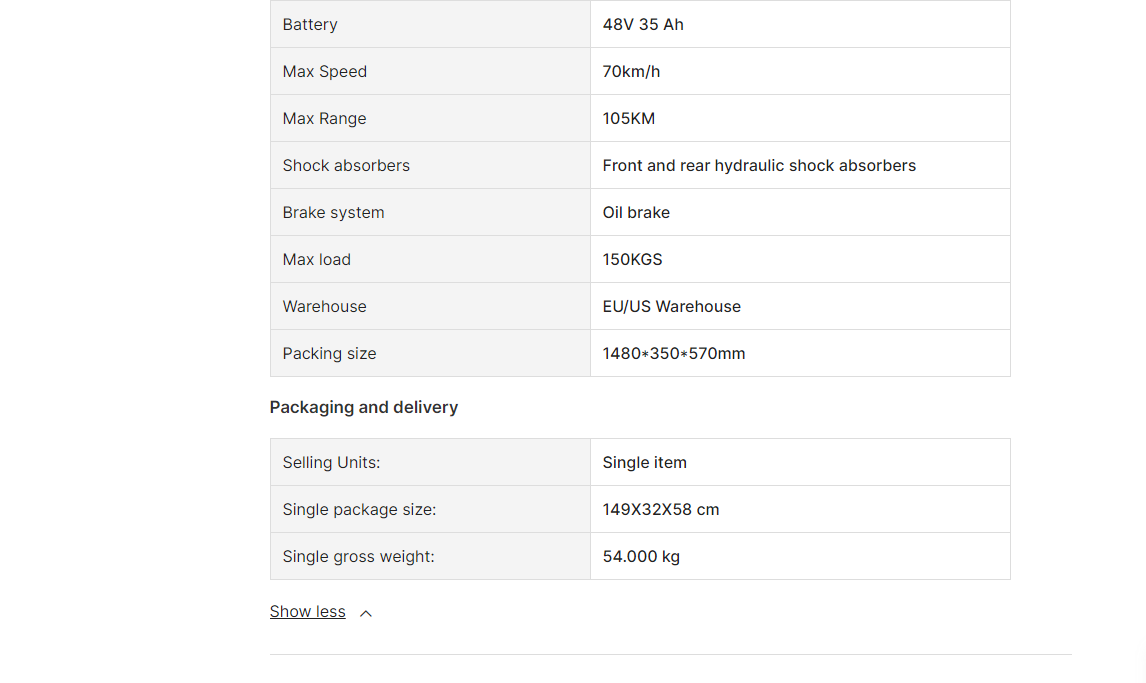Select the Battery label cell
The width and height of the screenshot is (1146, 683).
[x=430, y=24]
